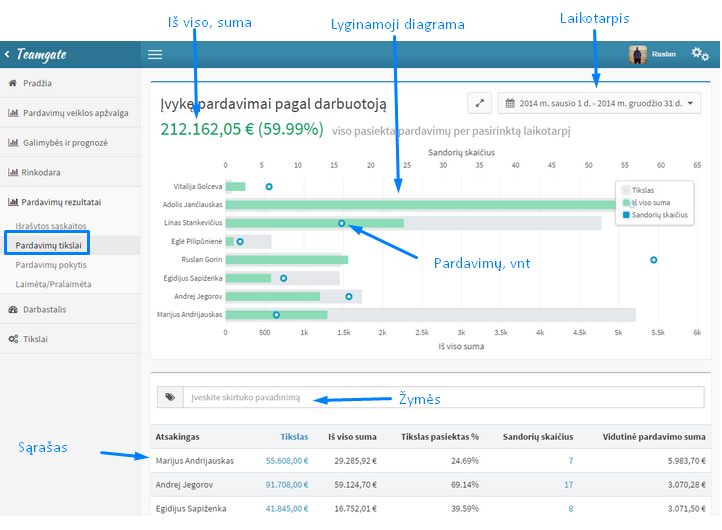Viewport: 722px width, 530px height.
Task: Sort by Tikslas pasiektas % column header
Action: coord(440,437)
